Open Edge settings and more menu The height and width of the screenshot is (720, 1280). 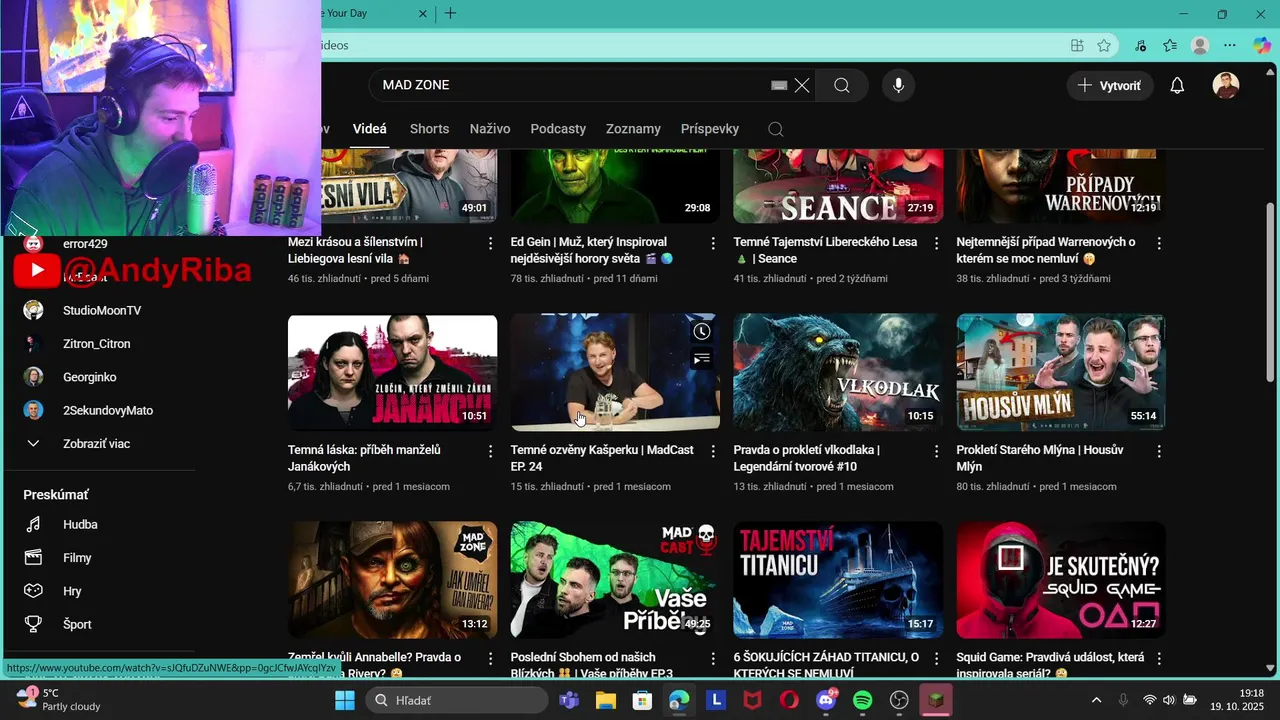click(1230, 45)
